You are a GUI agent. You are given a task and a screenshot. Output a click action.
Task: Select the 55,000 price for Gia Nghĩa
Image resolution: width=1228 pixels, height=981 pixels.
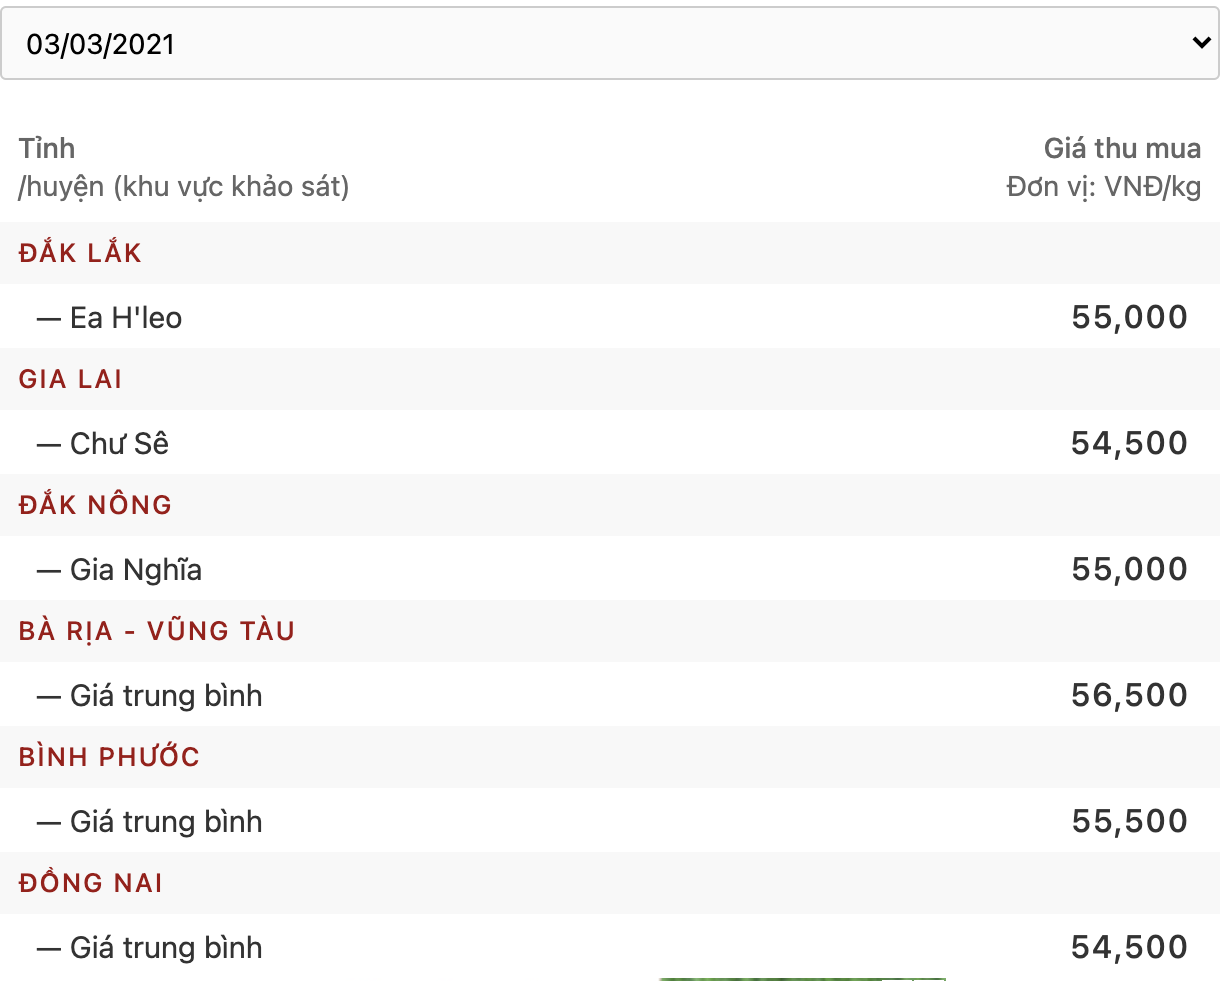[1129, 569]
